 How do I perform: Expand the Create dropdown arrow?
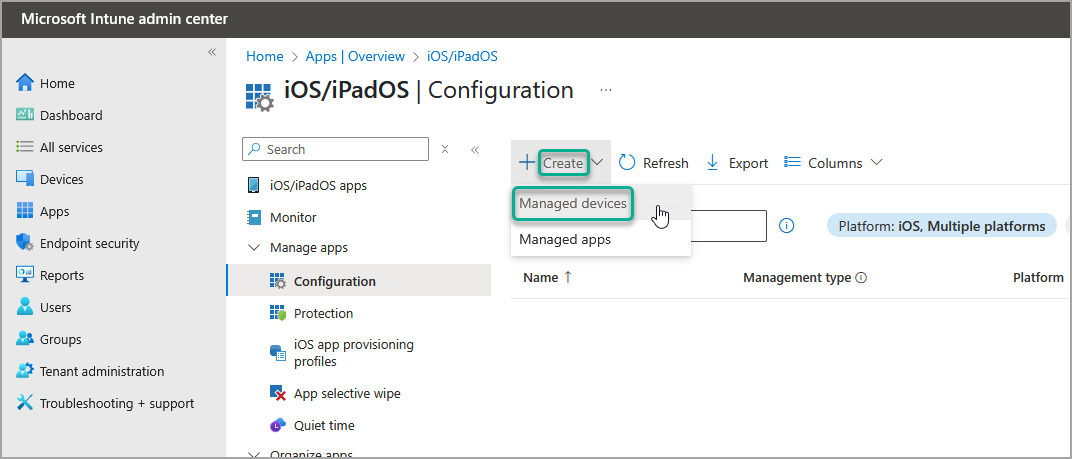click(x=598, y=163)
